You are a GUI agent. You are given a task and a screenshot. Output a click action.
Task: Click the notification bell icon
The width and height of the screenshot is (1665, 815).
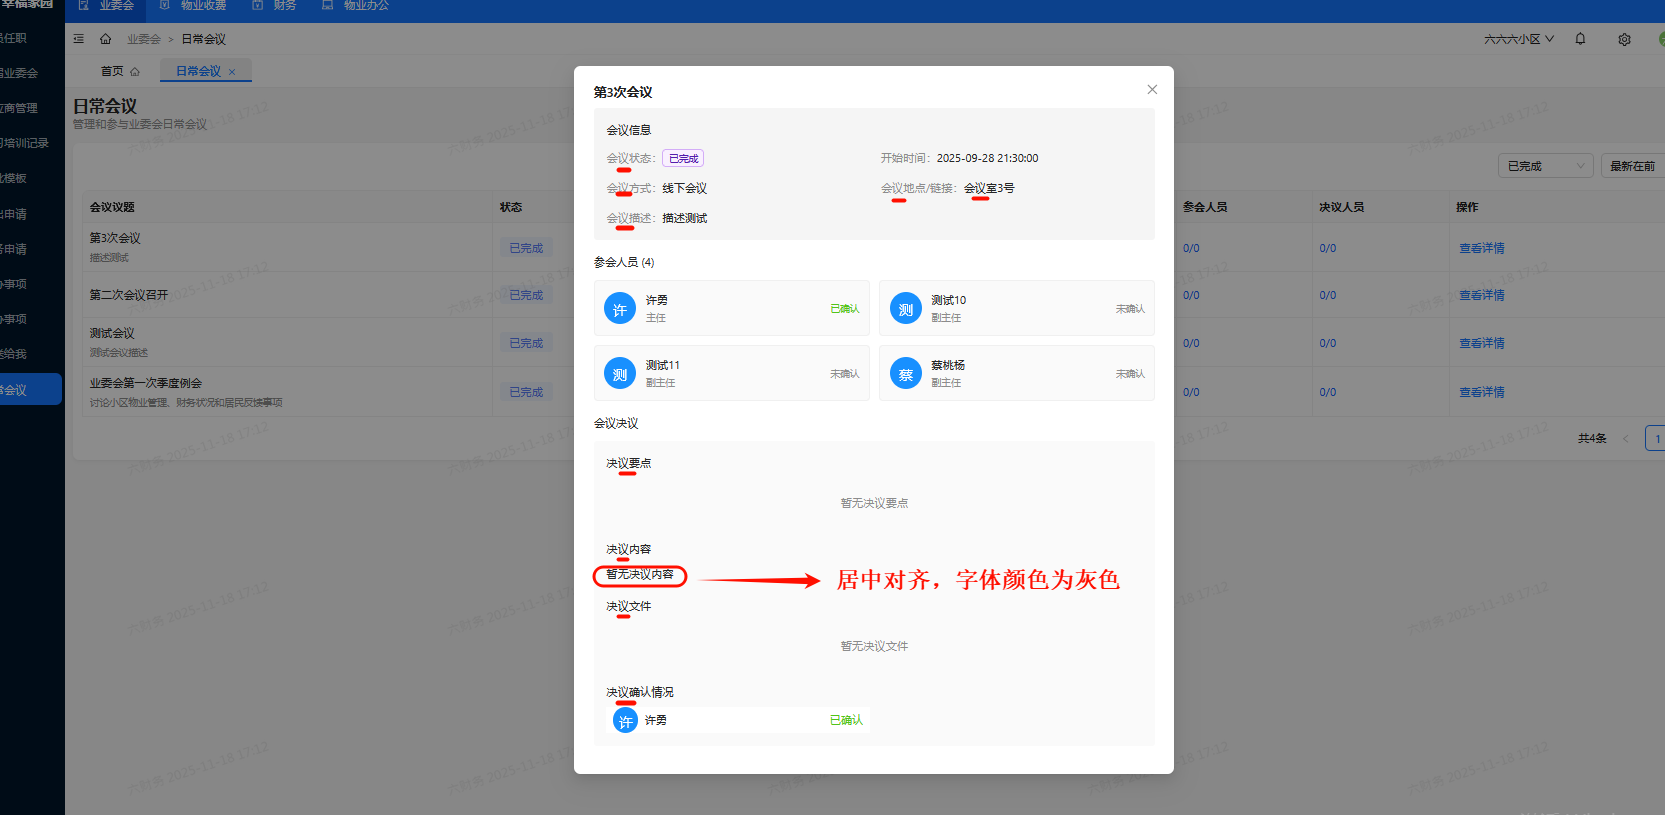tap(1580, 39)
